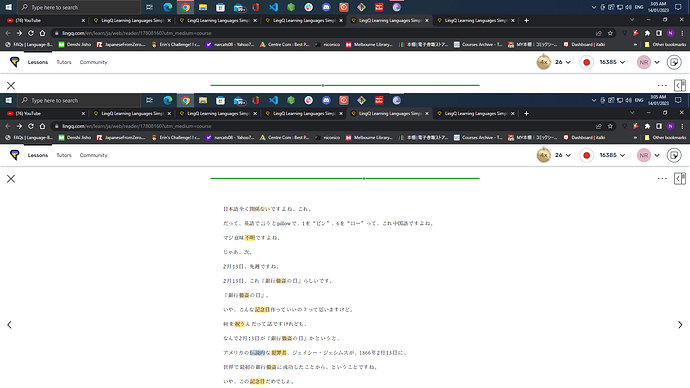The height and width of the screenshot is (388, 690).
Task: Click the gold coin icon beside 26 above the reader
Action: (x=543, y=155)
